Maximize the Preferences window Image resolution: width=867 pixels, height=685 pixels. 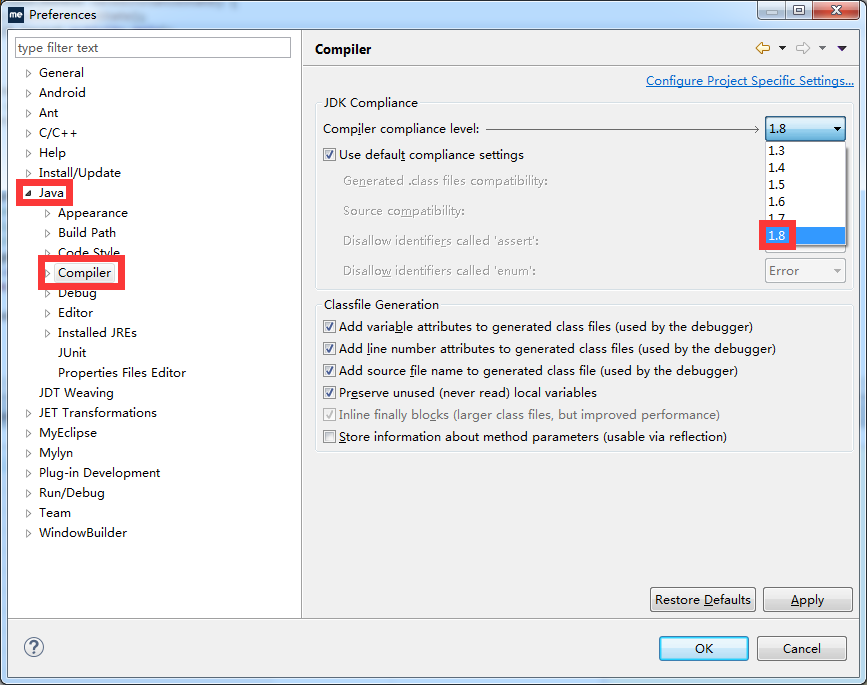(x=799, y=10)
